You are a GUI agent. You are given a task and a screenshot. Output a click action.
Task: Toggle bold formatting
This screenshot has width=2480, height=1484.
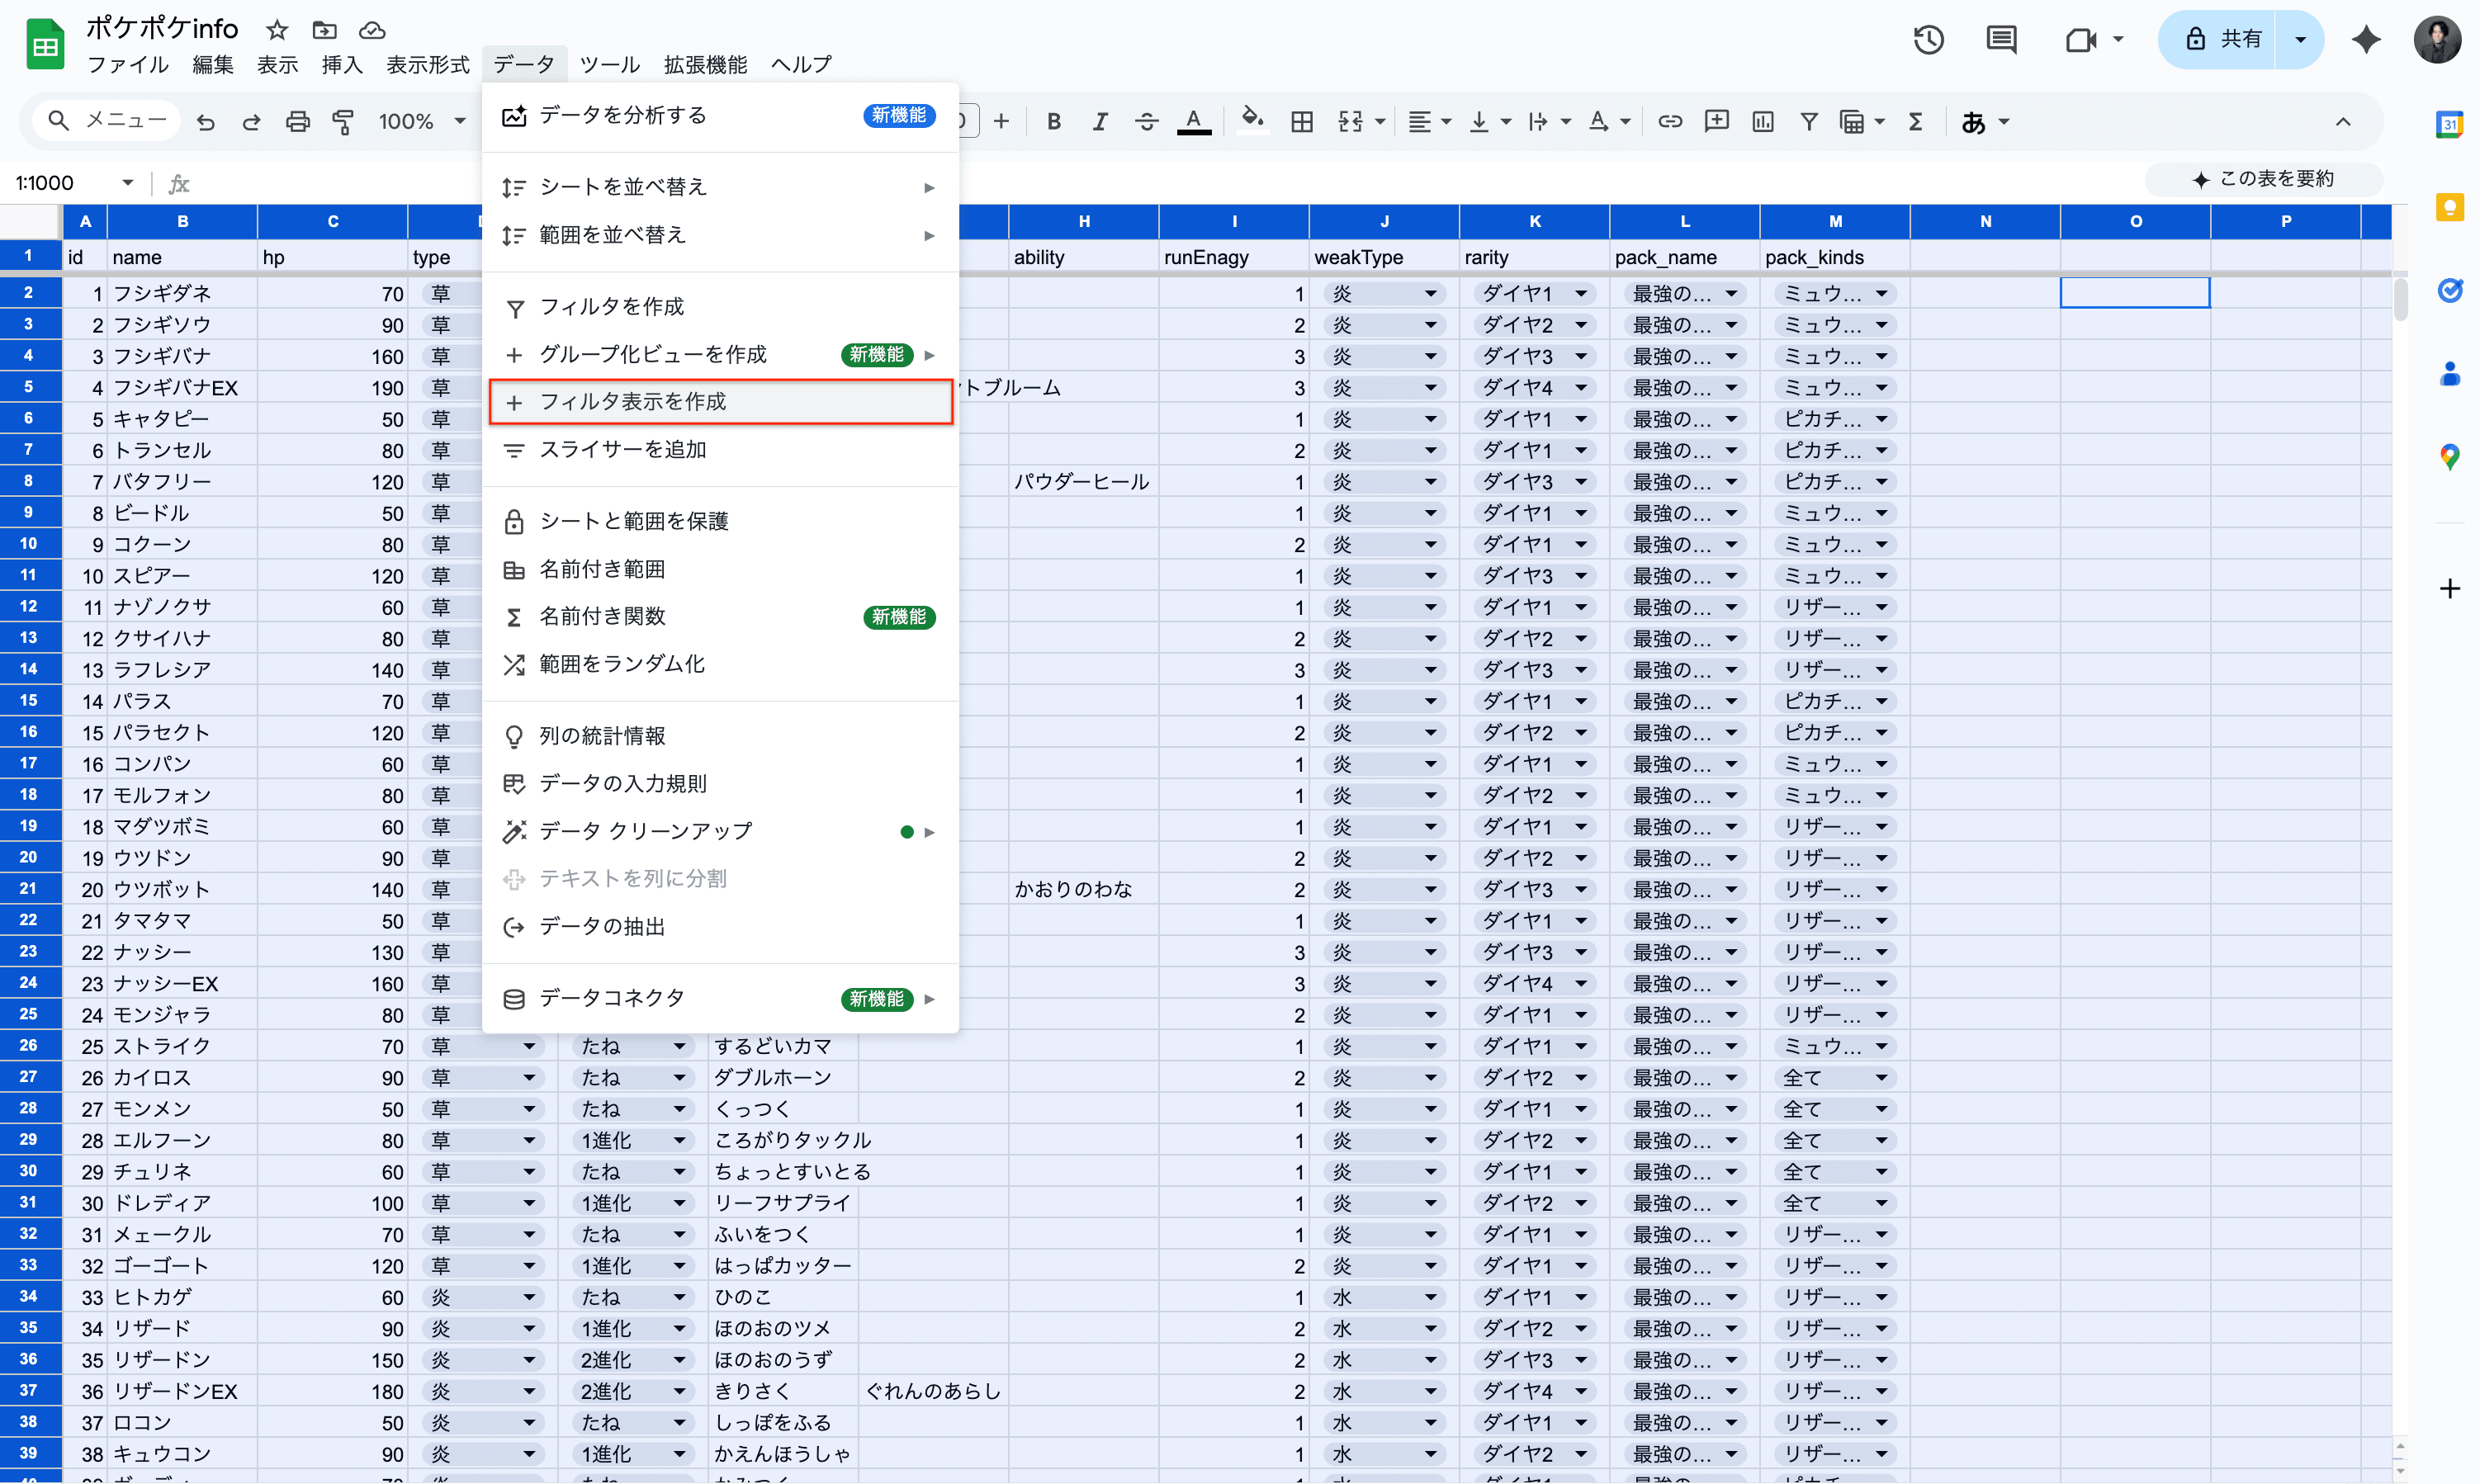click(1053, 122)
